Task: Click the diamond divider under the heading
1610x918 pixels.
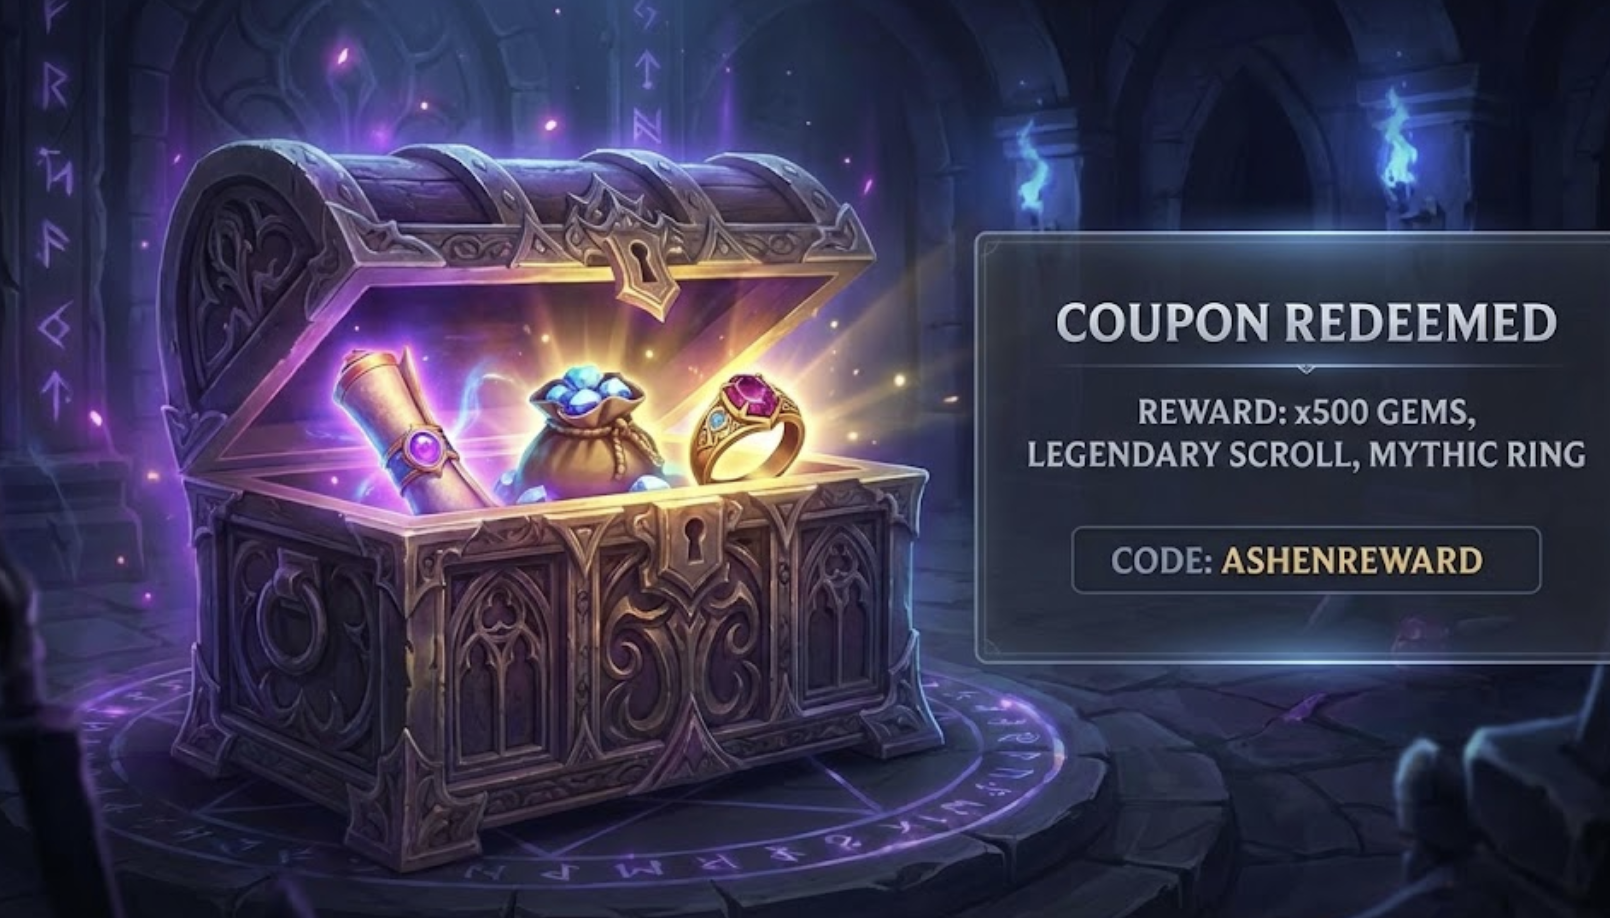Action: point(1305,369)
